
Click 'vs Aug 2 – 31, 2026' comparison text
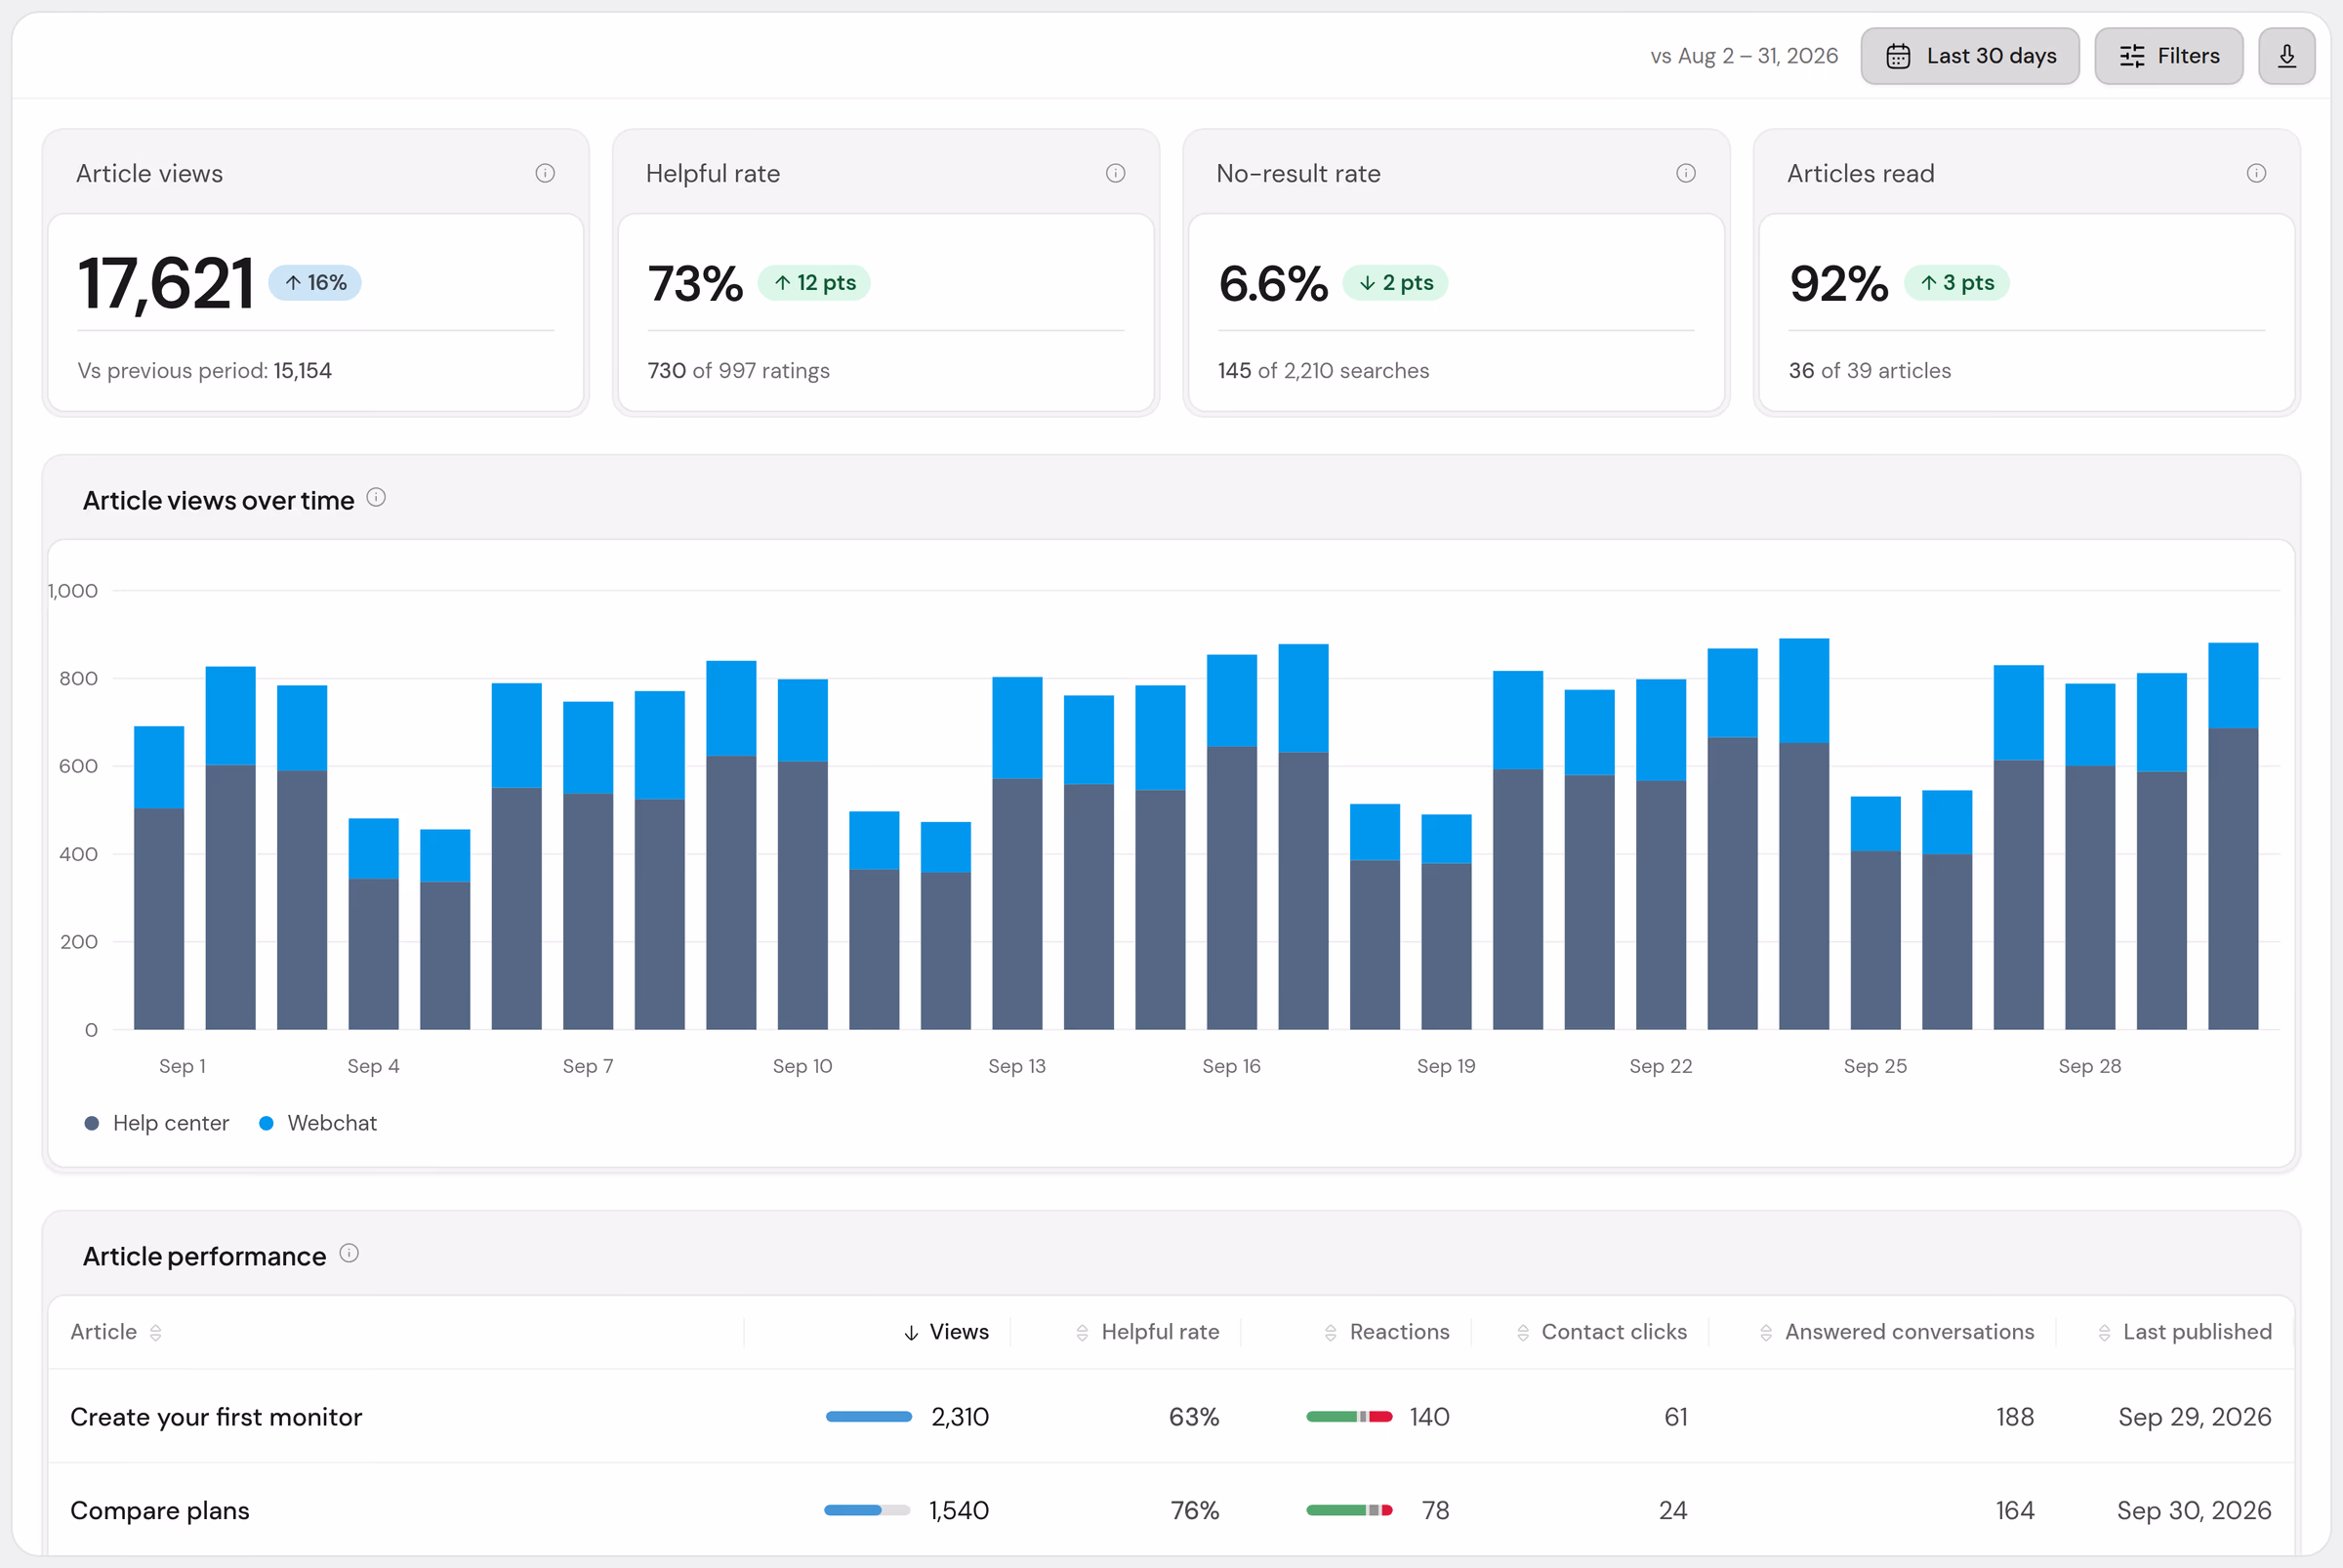click(1744, 56)
